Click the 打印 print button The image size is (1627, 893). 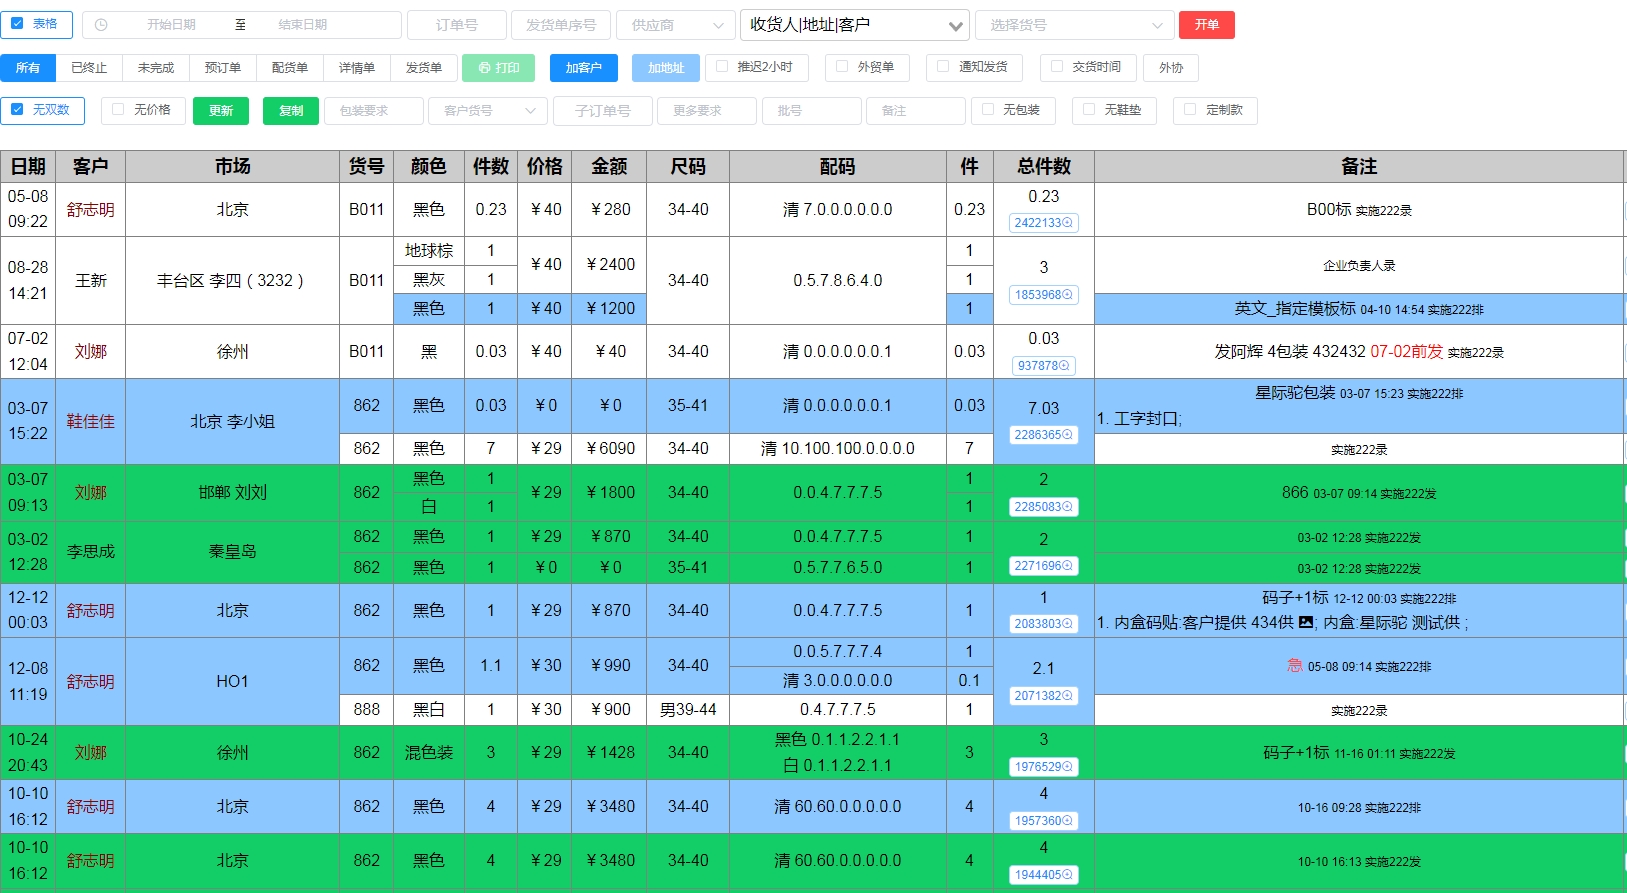[499, 68]
